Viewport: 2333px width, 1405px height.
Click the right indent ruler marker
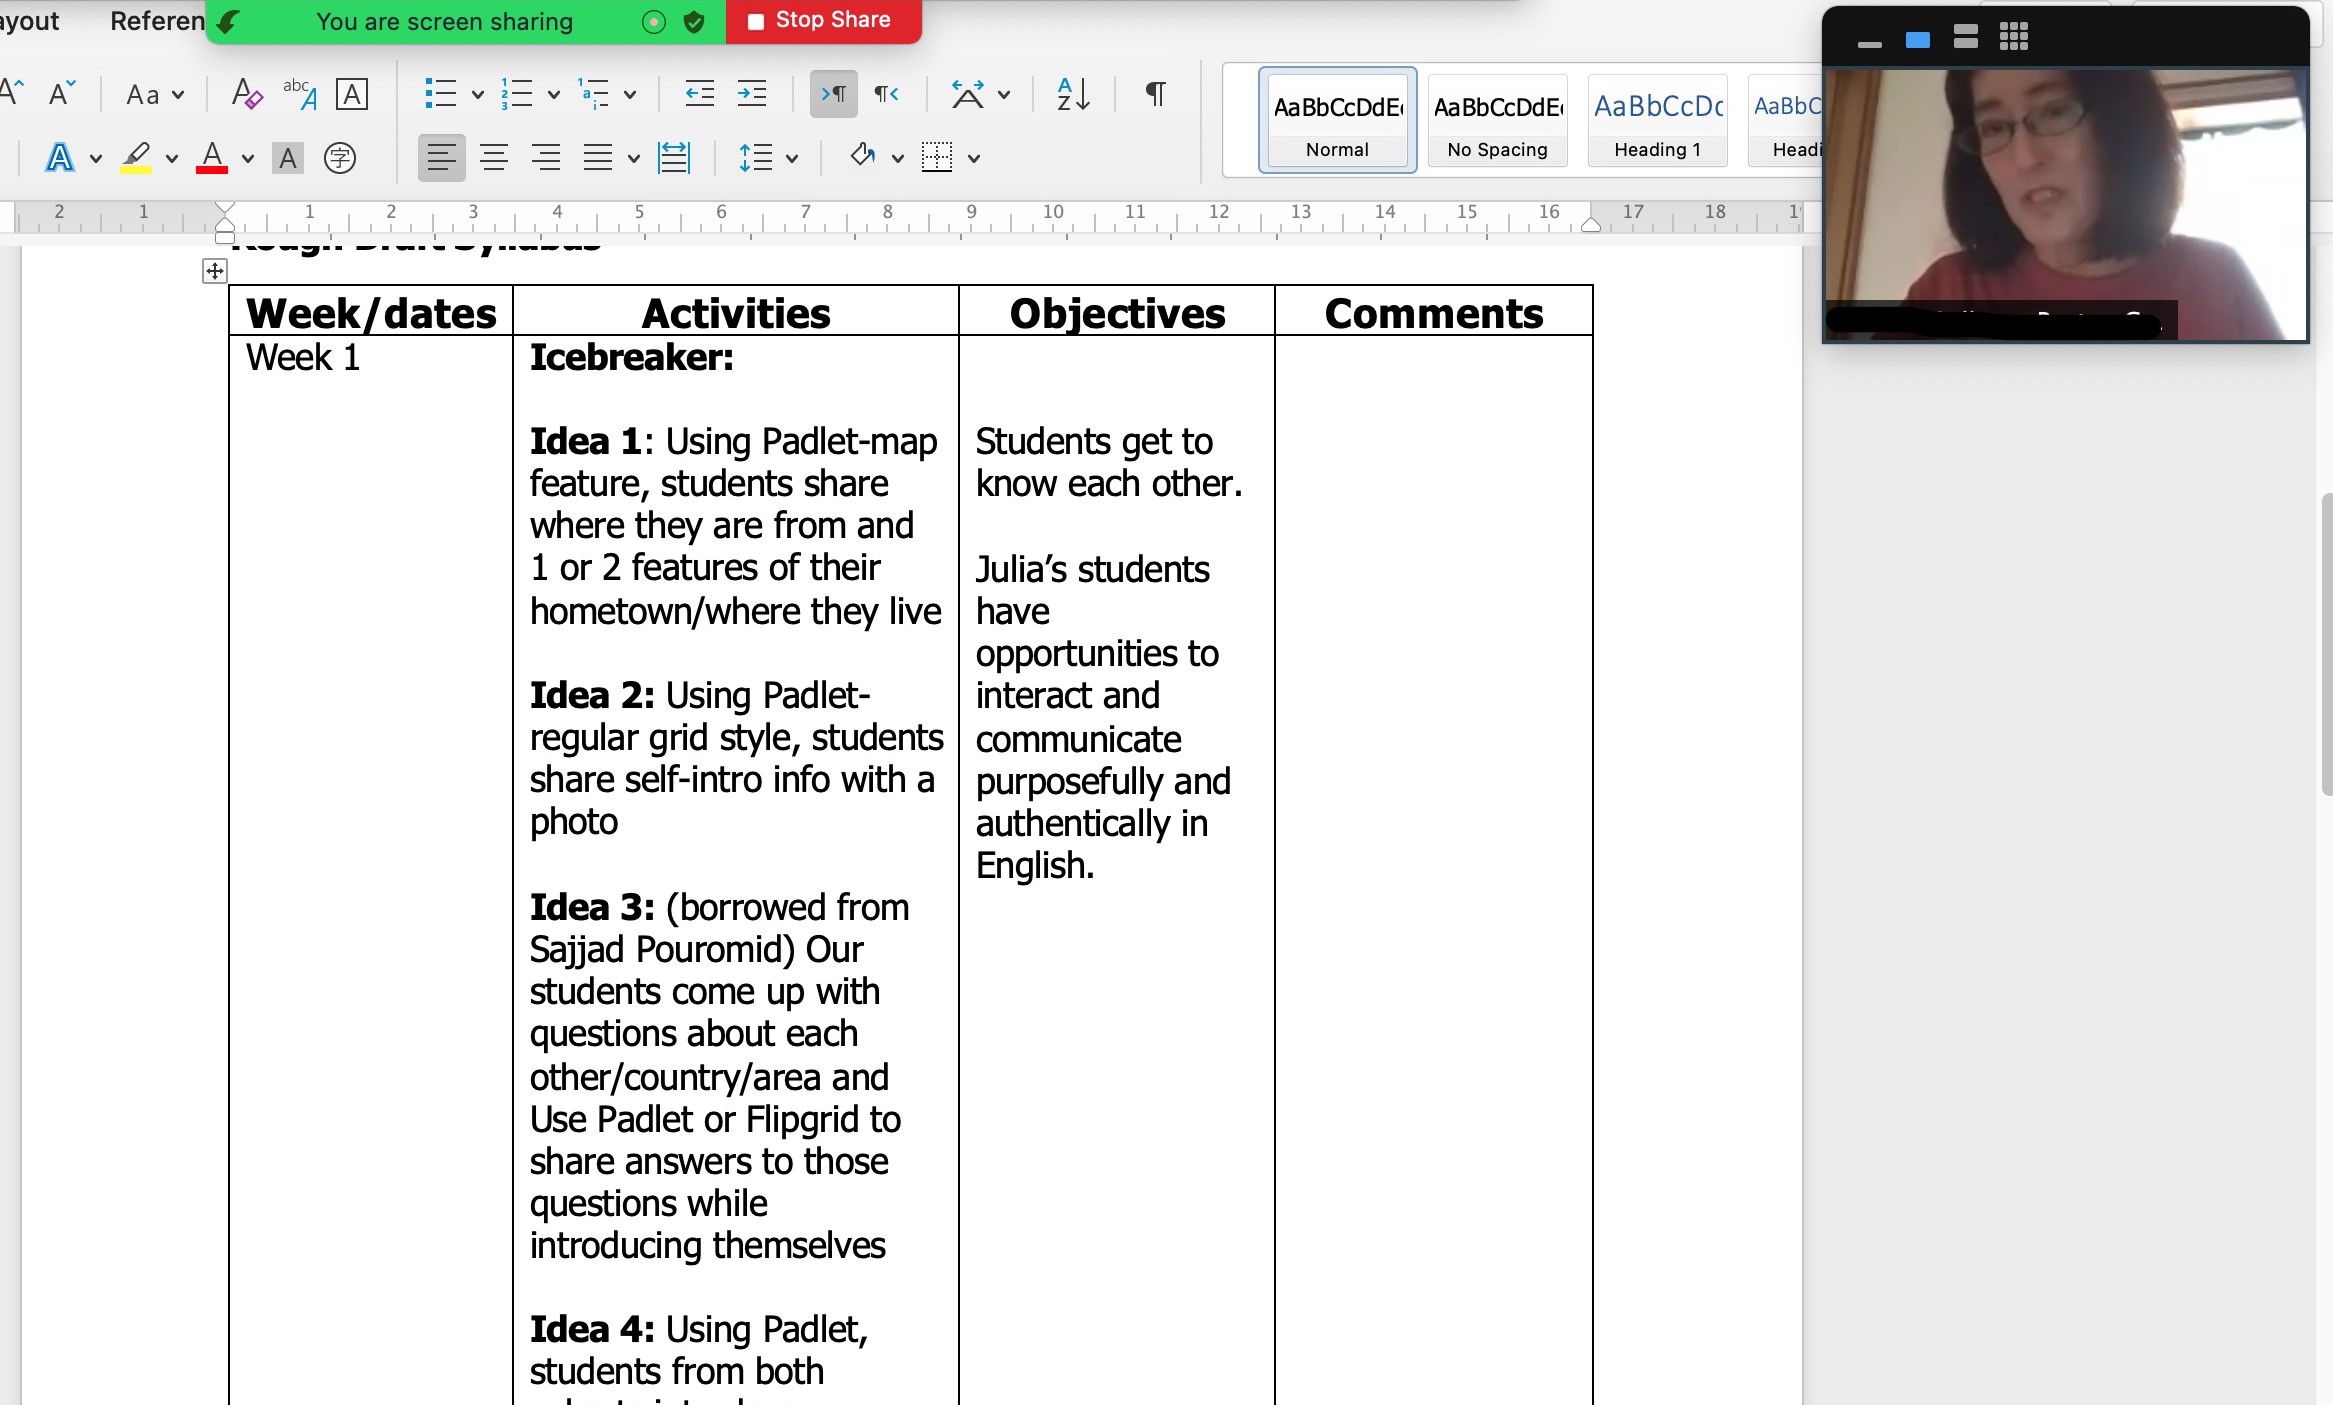pos(1591,224)
